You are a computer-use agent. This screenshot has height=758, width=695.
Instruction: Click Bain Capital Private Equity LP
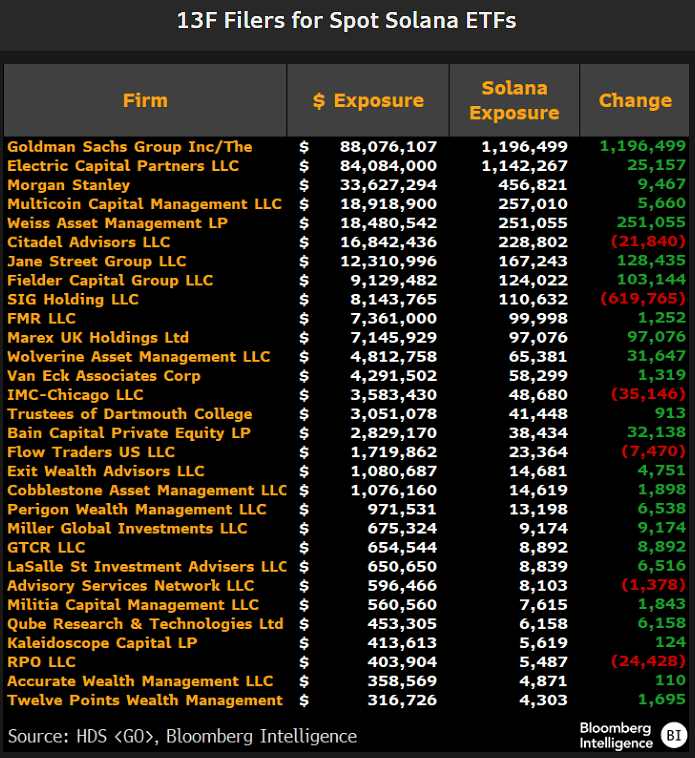coord(129,433)
